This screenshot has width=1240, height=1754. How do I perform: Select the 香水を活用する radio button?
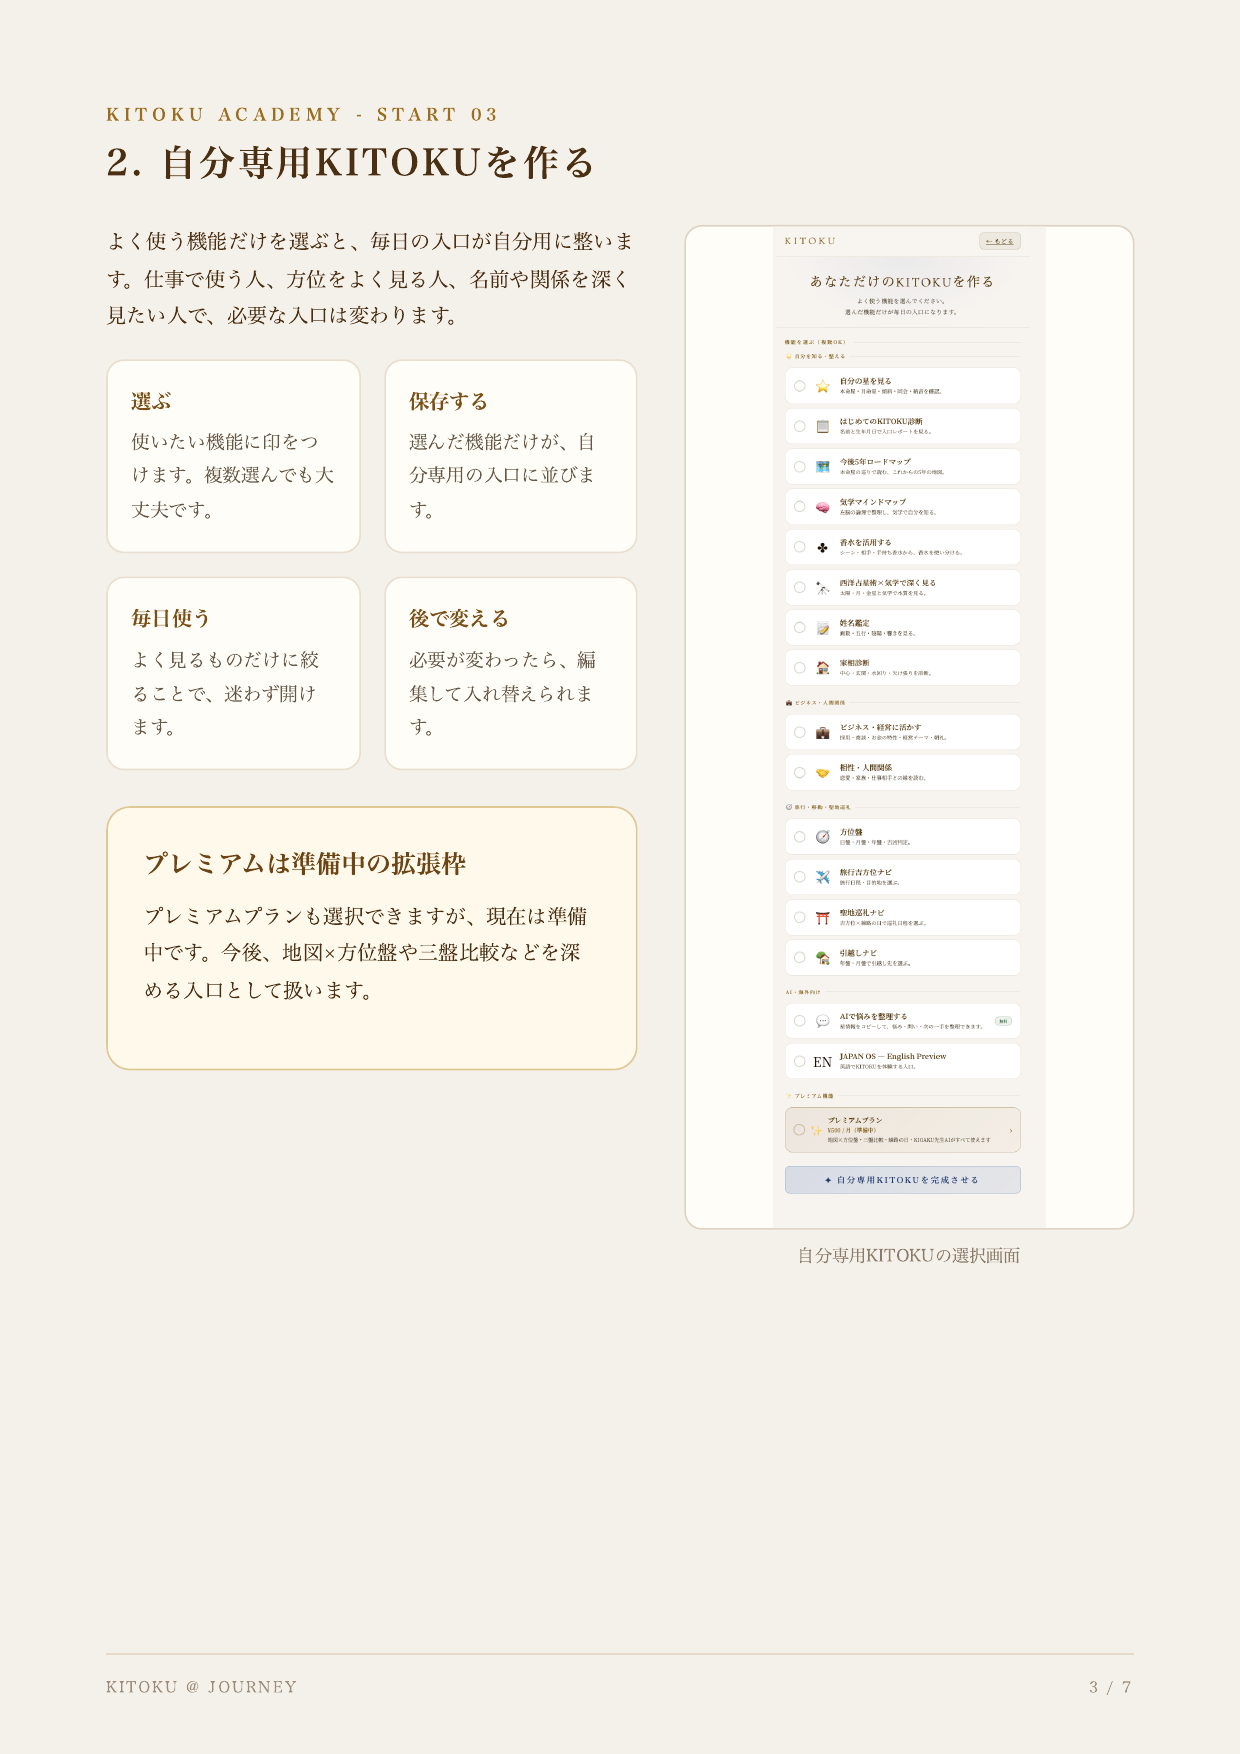coord(800,547)
